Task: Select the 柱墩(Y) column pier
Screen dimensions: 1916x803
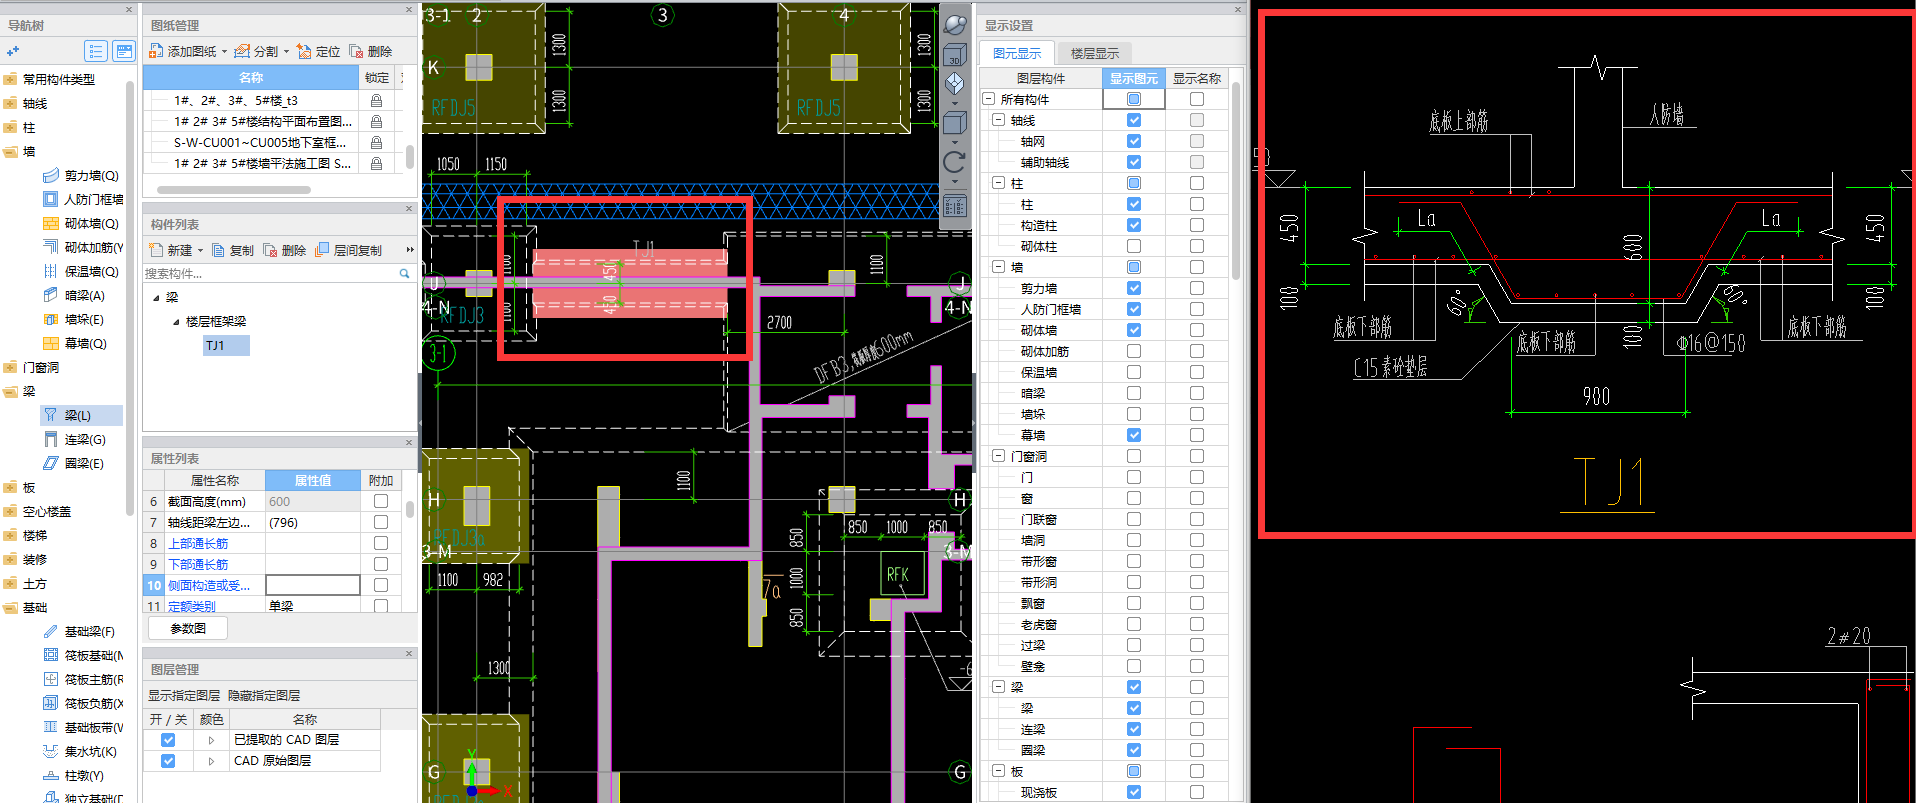Action: pos(74,775)
